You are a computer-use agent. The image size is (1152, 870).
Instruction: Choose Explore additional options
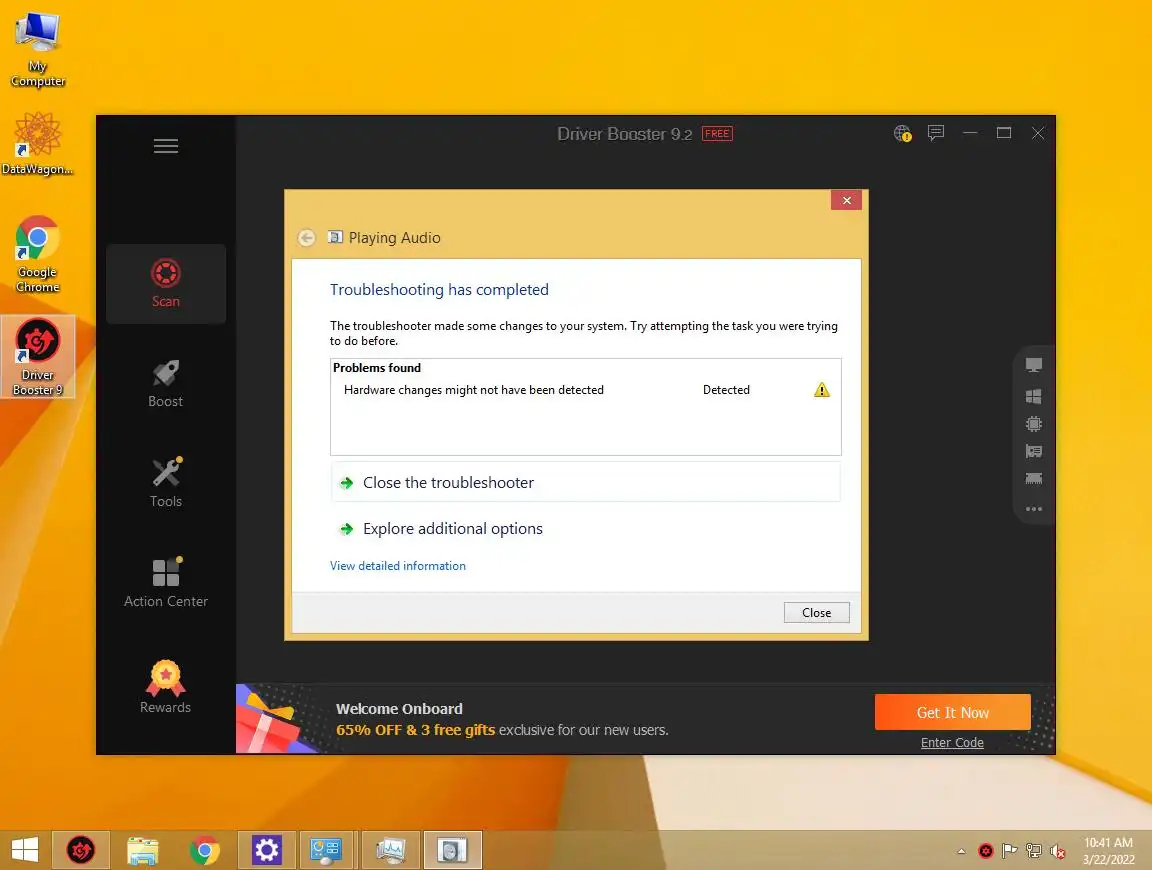(586, 529)
